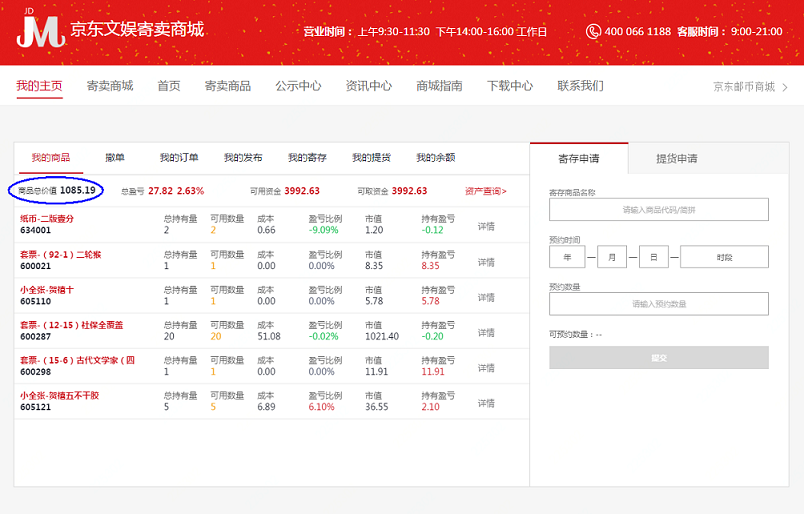Go to 公示中心 in navigation bar
The width and height of the screenshot is (804, 514).
(x=298, y=86)
